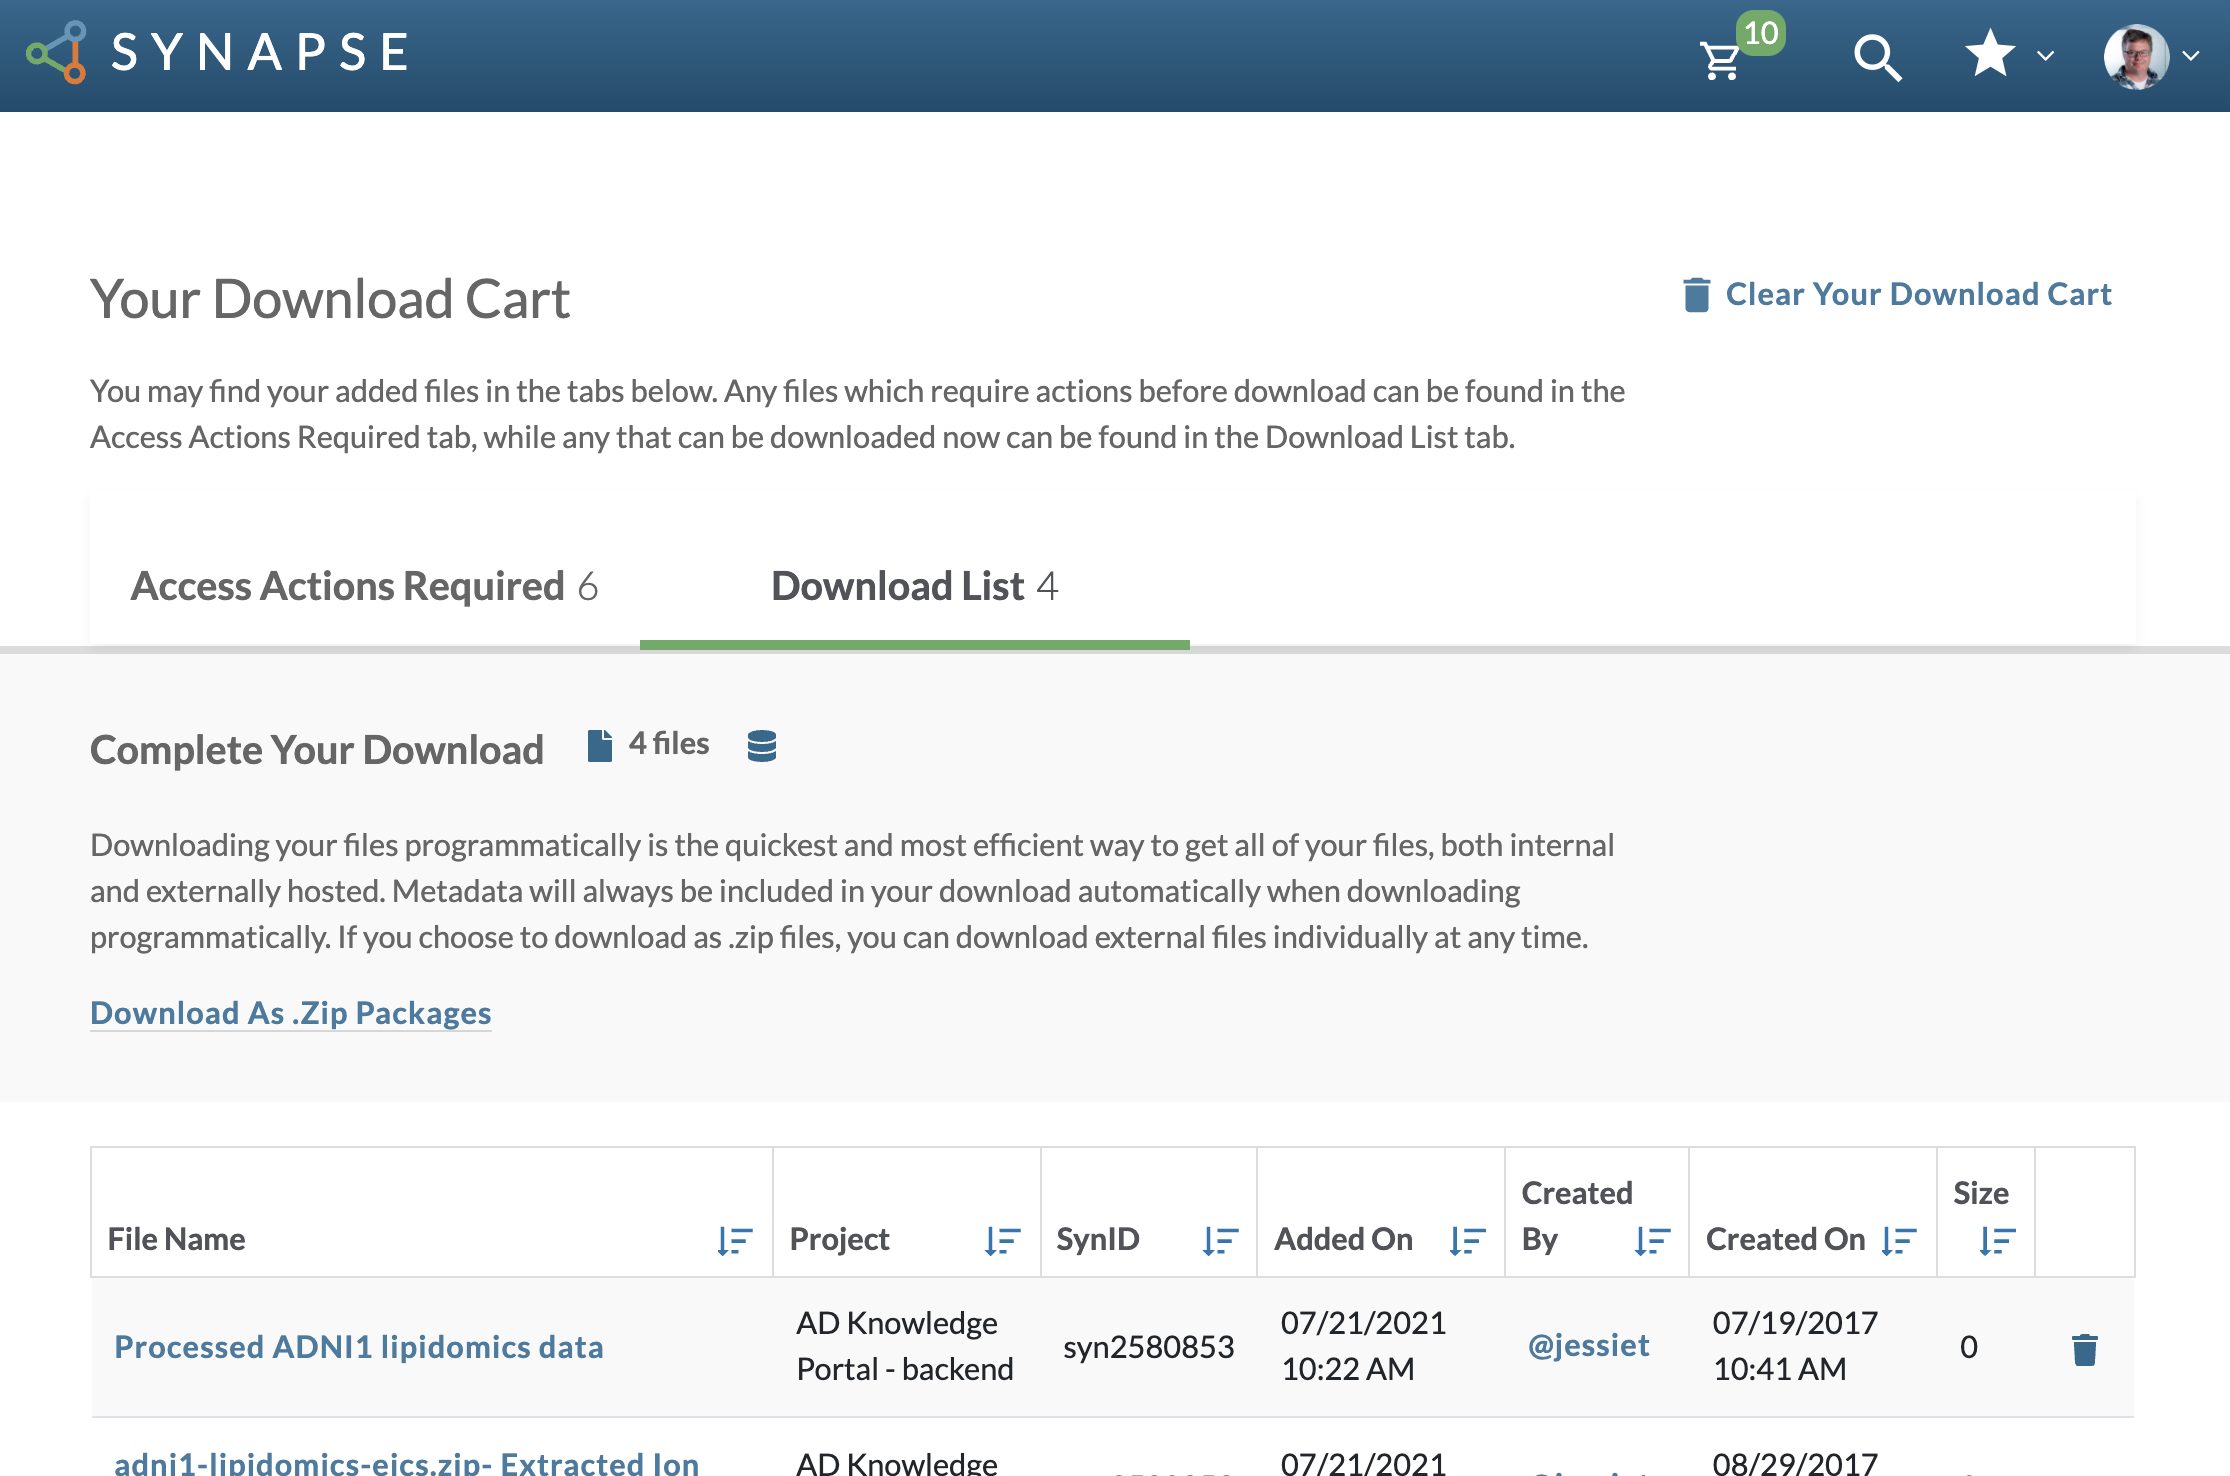Sort table by Project column
The image size is (2230, 1476).
pos(1001,1241)
